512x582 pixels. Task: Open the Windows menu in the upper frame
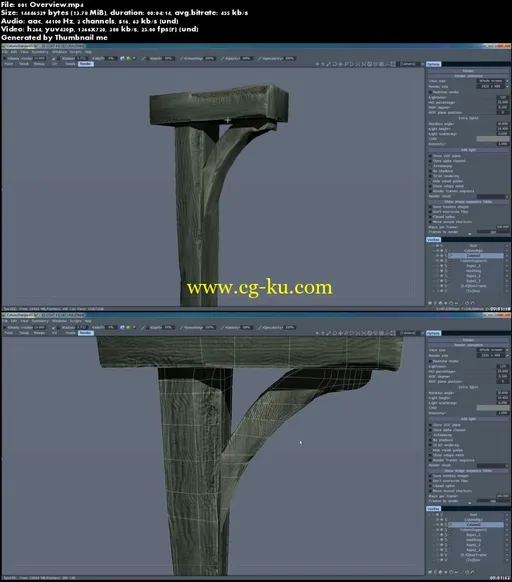(59, 52)
